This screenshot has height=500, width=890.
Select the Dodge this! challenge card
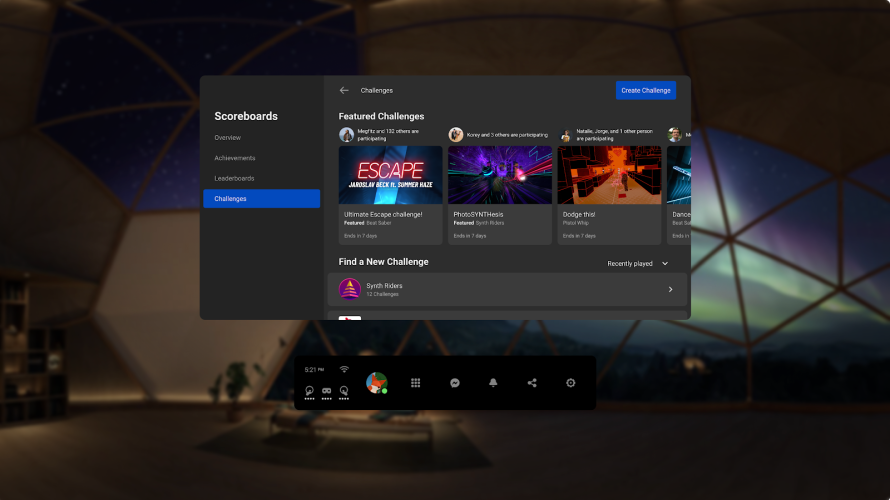609,195
